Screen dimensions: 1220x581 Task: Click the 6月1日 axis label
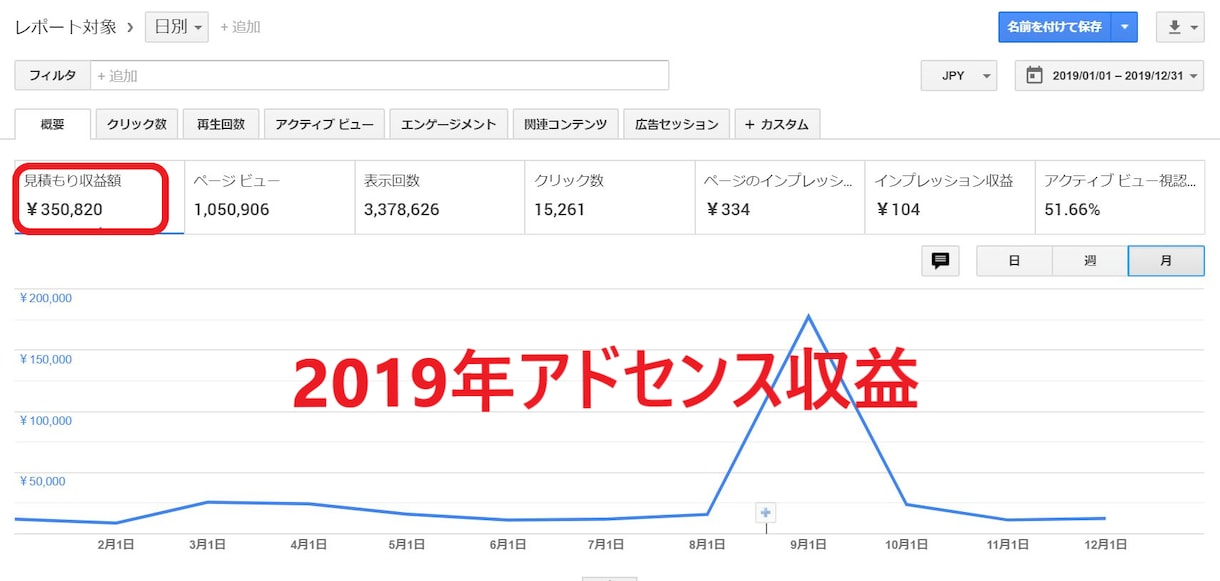pyautogui.click(x=508, y=545)
